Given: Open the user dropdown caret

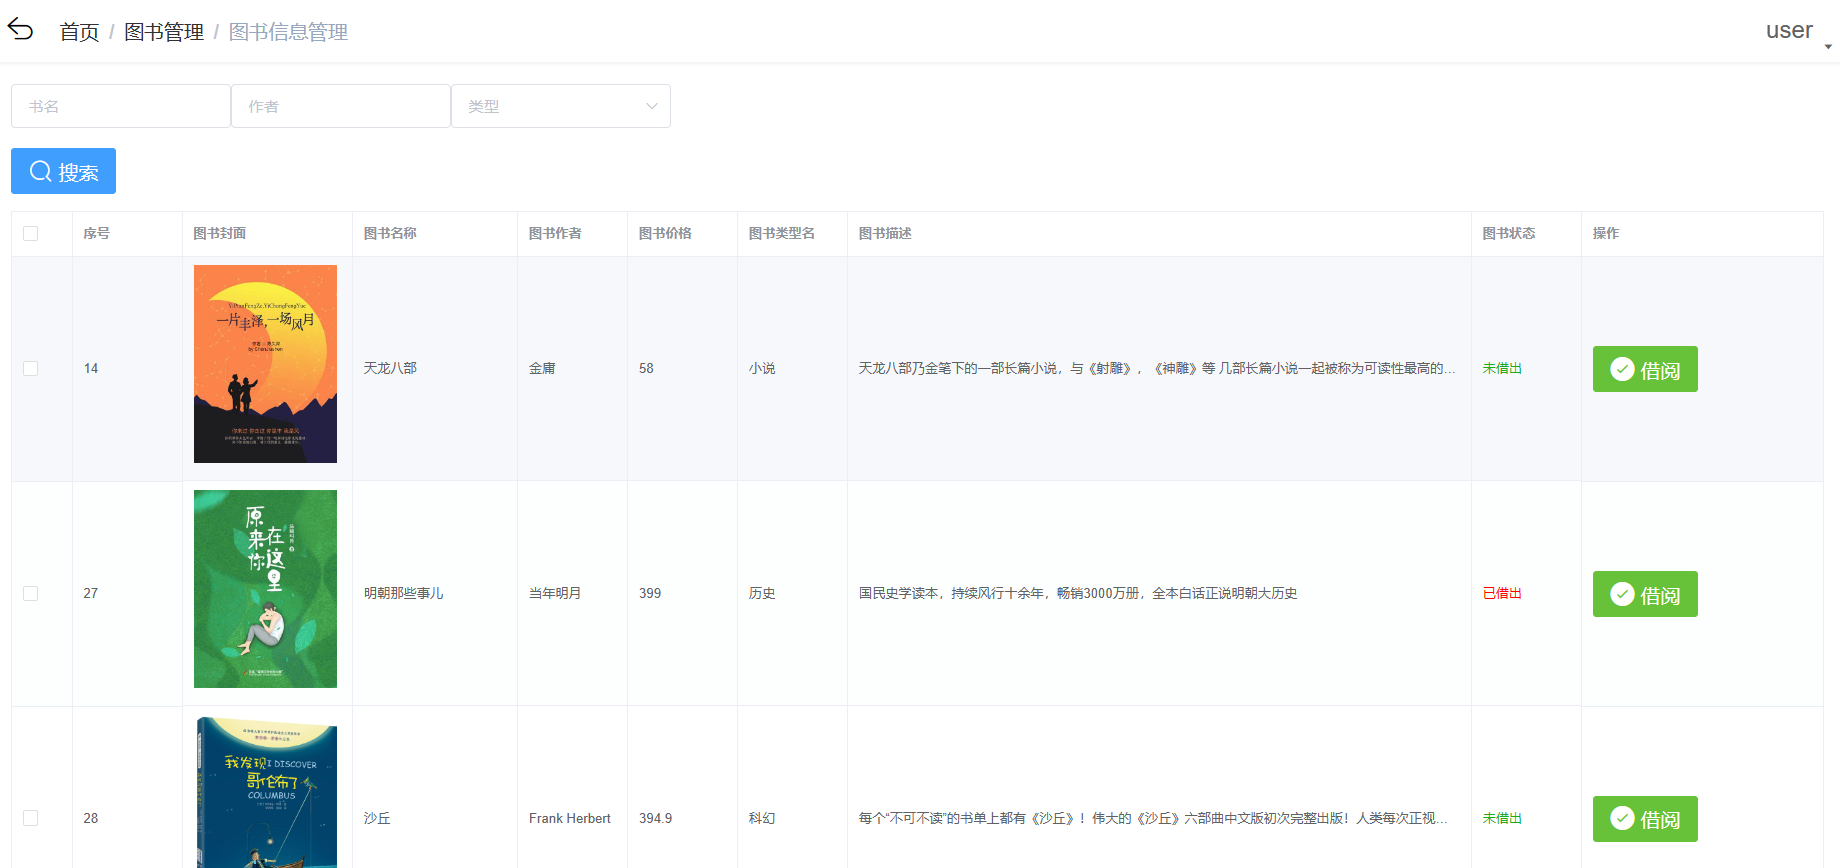Looking at the screenshot, I should pos(1828,47).
